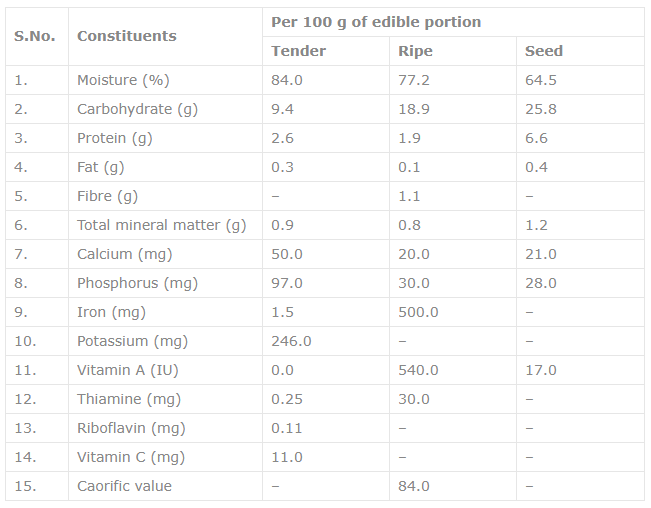Select the Protein (g) row label
Image resolution: width=651 pixels, height=508 pixels.
click(x=115, y=138)
